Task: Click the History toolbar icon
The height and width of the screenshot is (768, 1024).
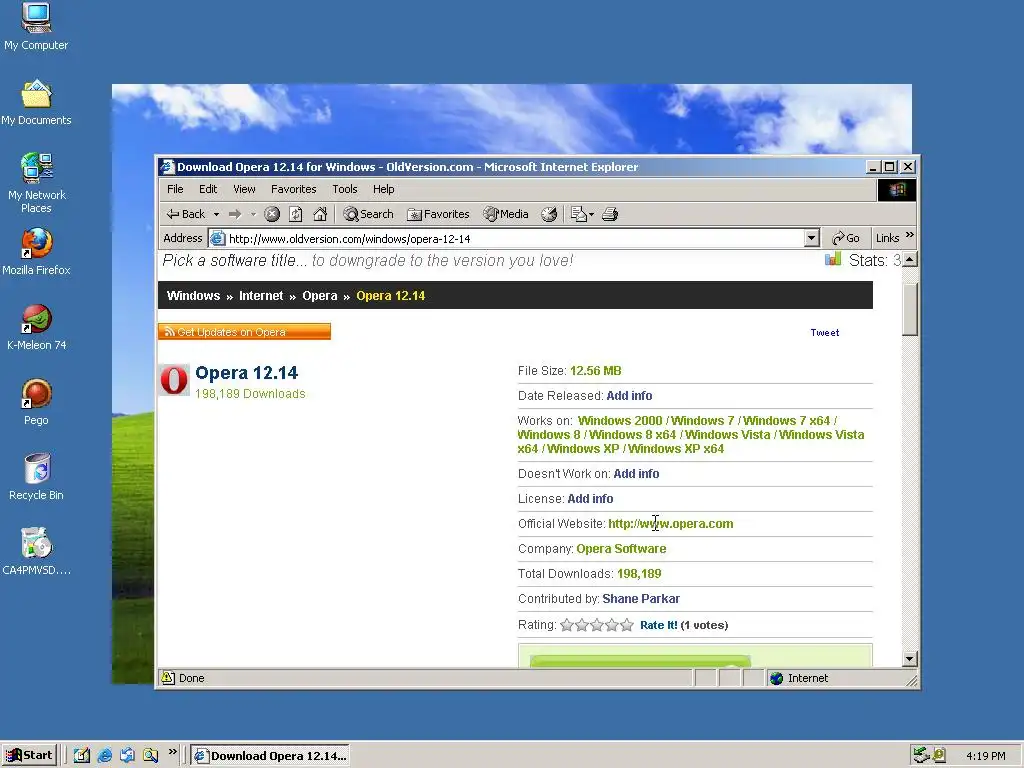Action: click(549, 214)
